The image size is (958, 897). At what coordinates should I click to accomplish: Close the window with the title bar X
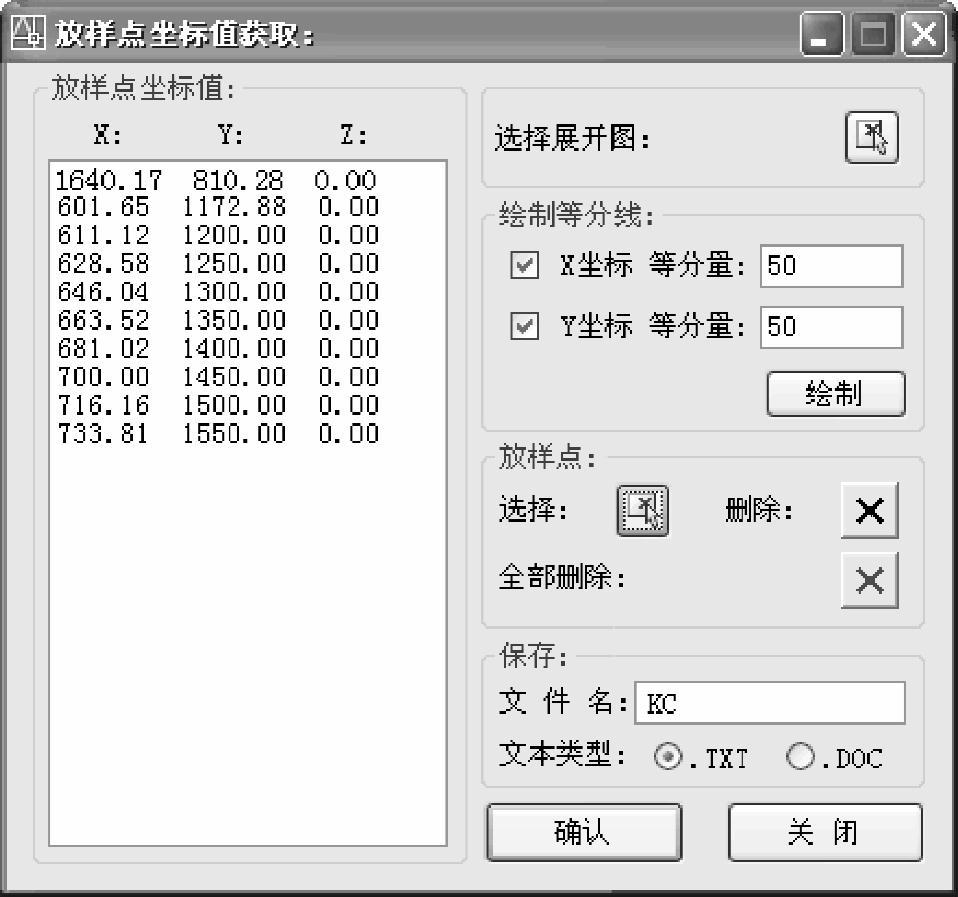point(924,34)
